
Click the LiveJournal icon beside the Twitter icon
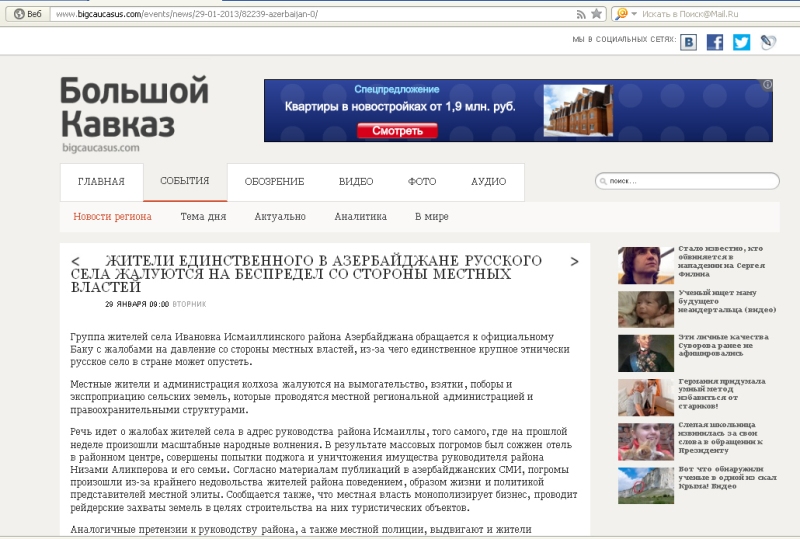(767, 42)
